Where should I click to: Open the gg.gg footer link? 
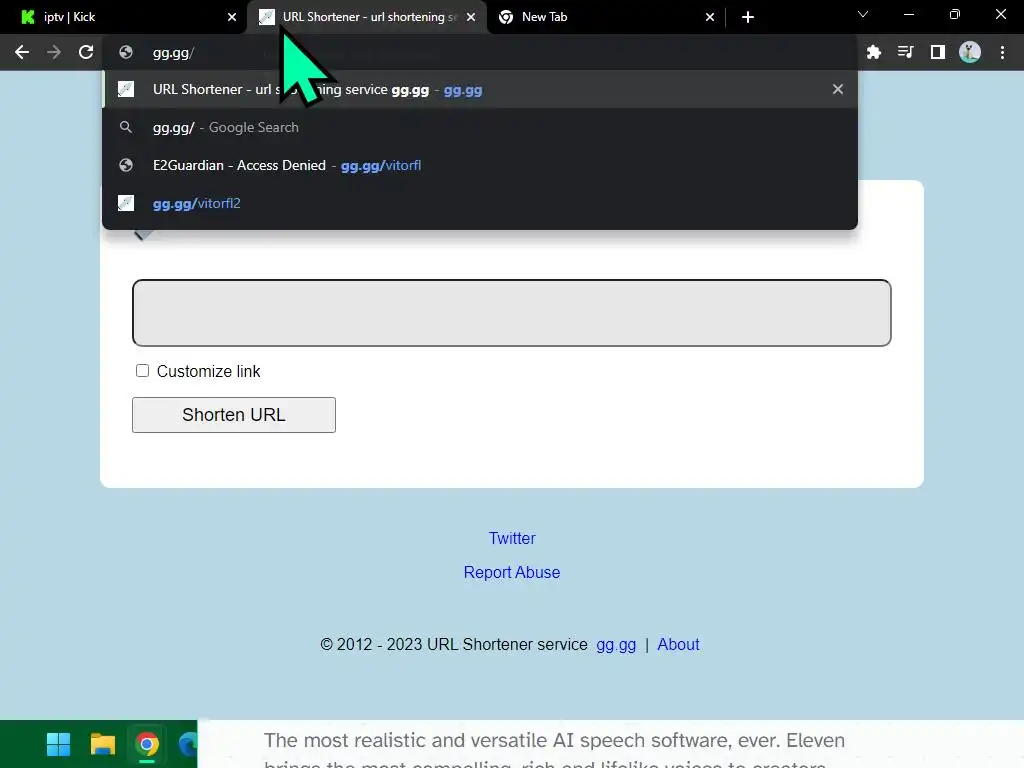pos(616,645)
